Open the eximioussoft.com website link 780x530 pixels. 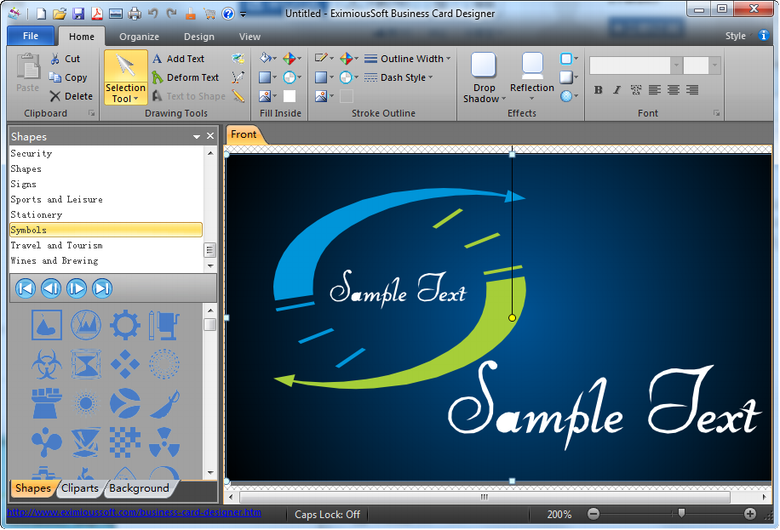click(x=135, y=513)
